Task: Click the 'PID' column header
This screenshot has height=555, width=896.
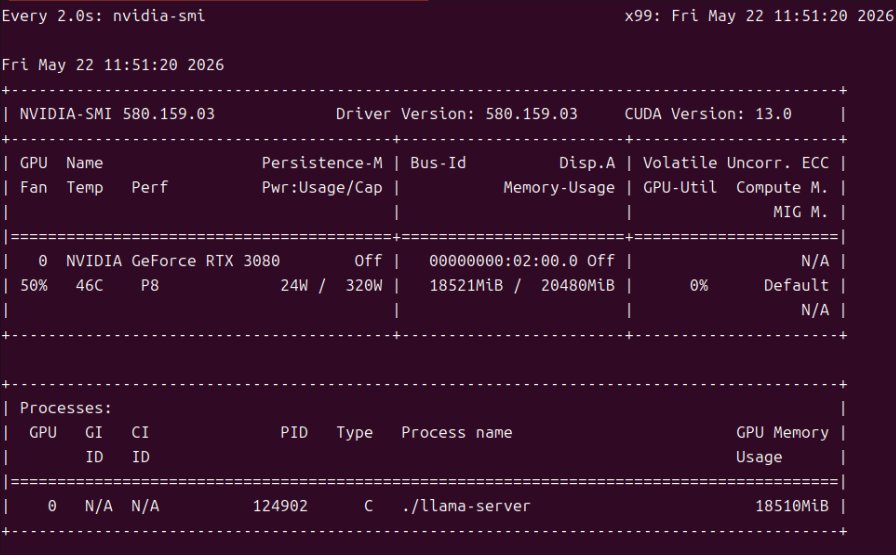Action: click(294, 433)
